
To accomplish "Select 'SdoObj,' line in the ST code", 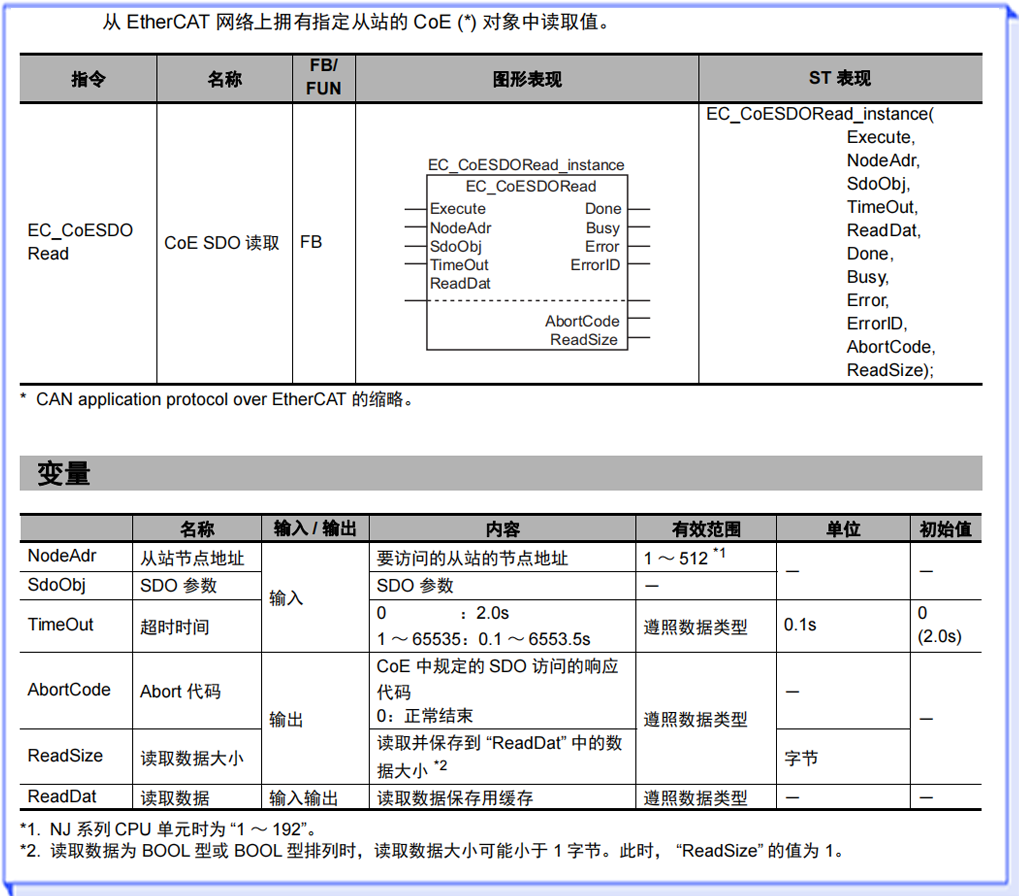I will [x=878, y=184].
